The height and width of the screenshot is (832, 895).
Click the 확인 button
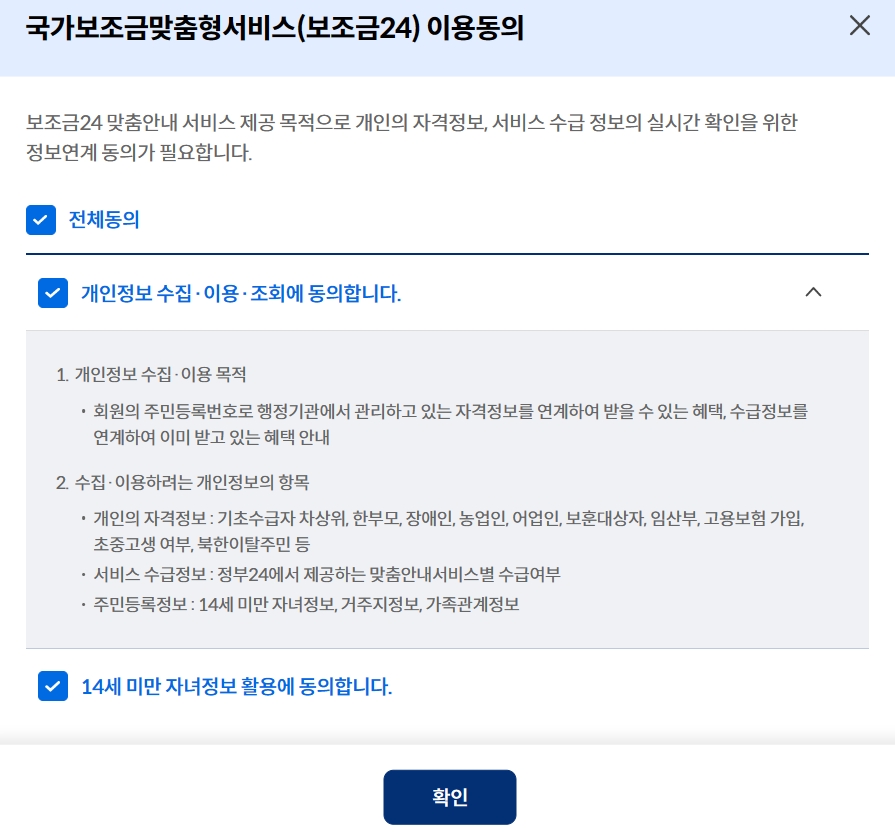[x=450, y=797]
